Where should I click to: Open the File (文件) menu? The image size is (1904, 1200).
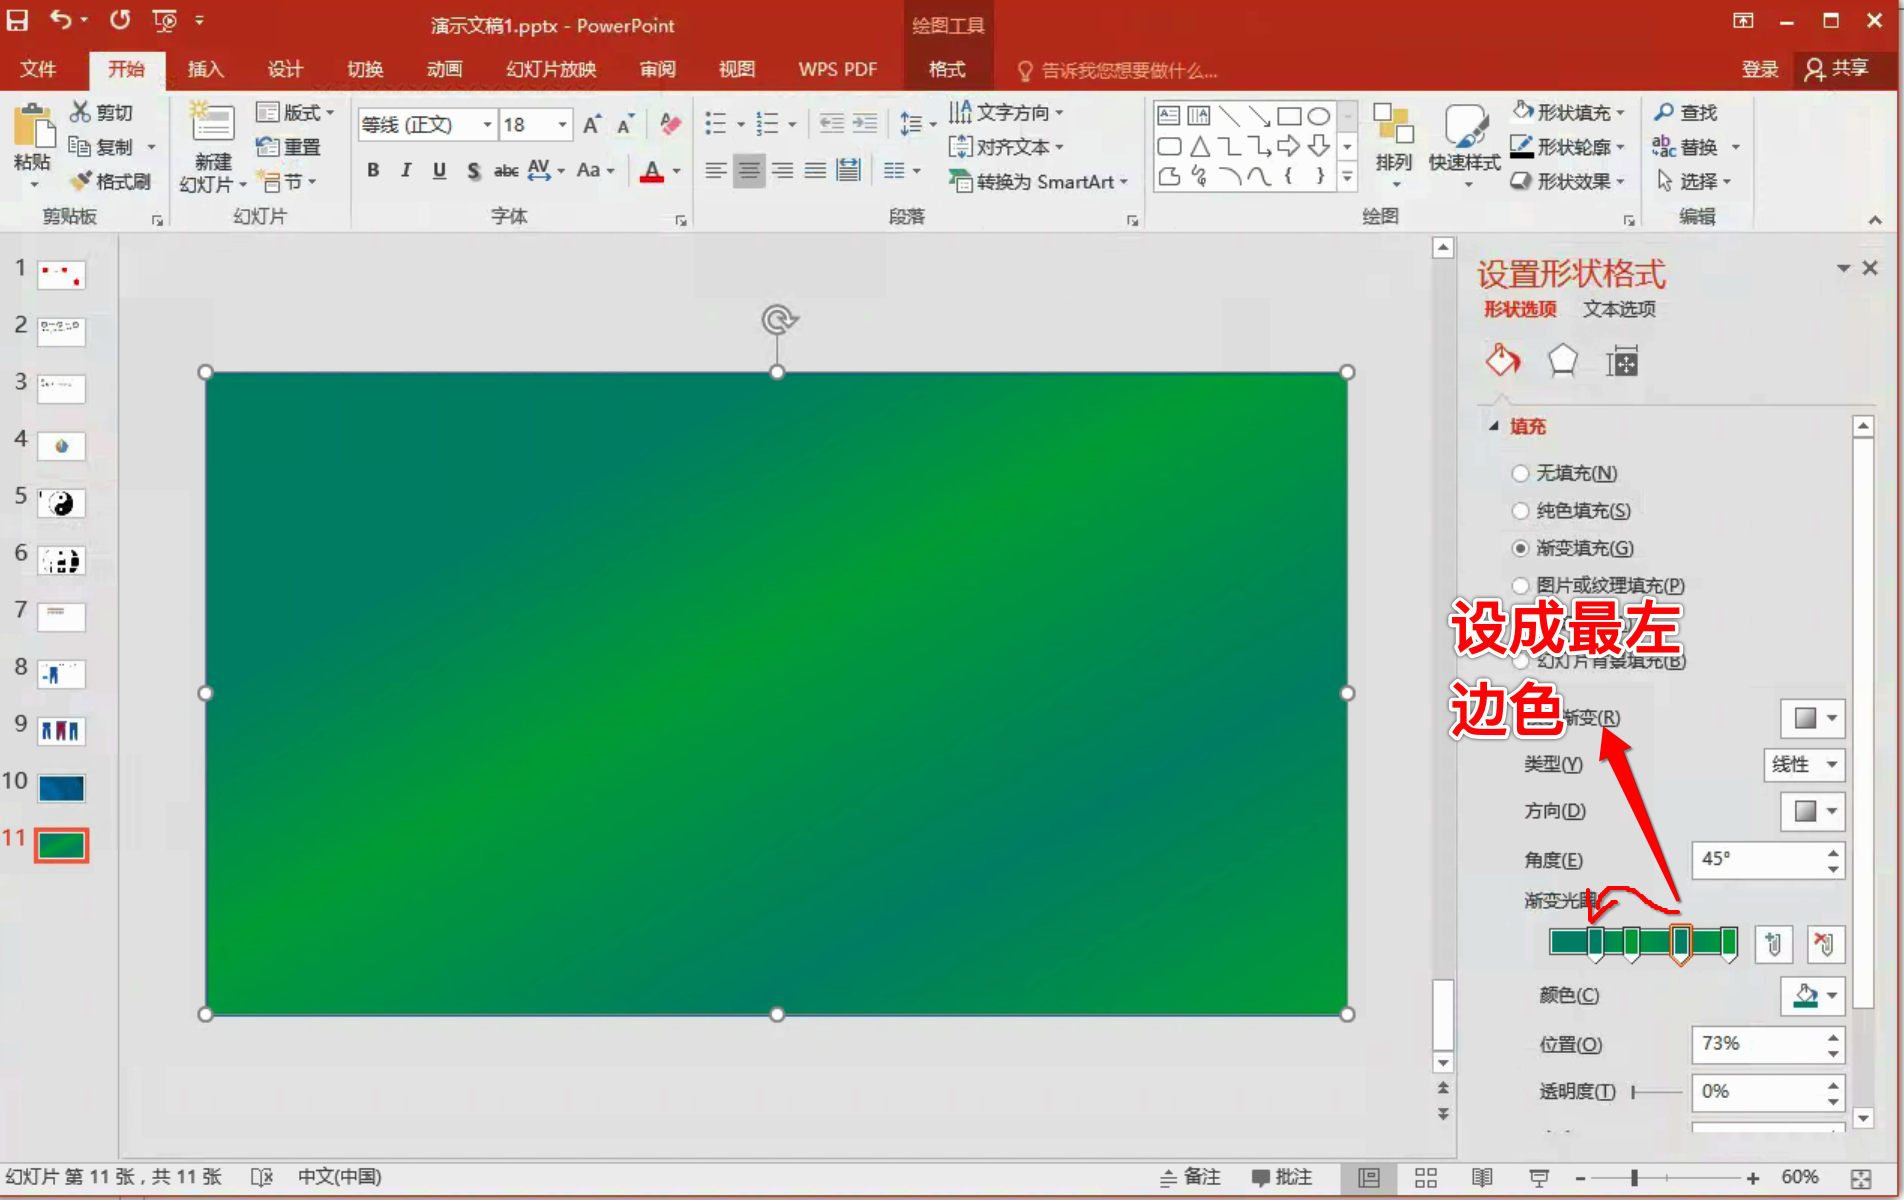[38, 69]
